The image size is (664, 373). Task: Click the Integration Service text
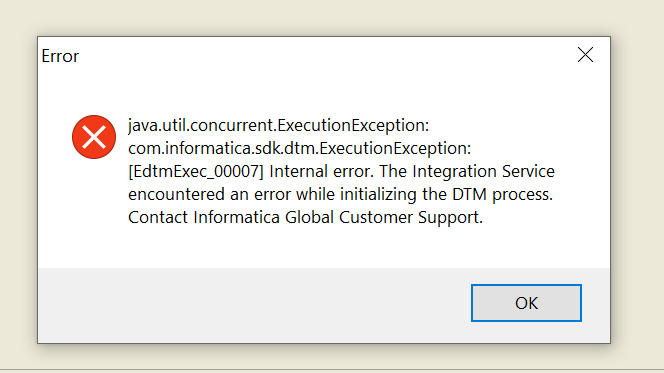(x=483, y=171)
